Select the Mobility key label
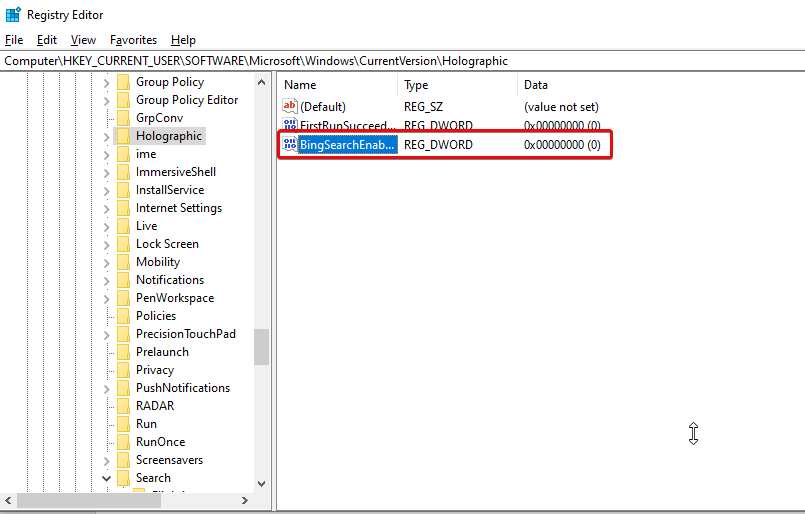 tap(158, 262)
